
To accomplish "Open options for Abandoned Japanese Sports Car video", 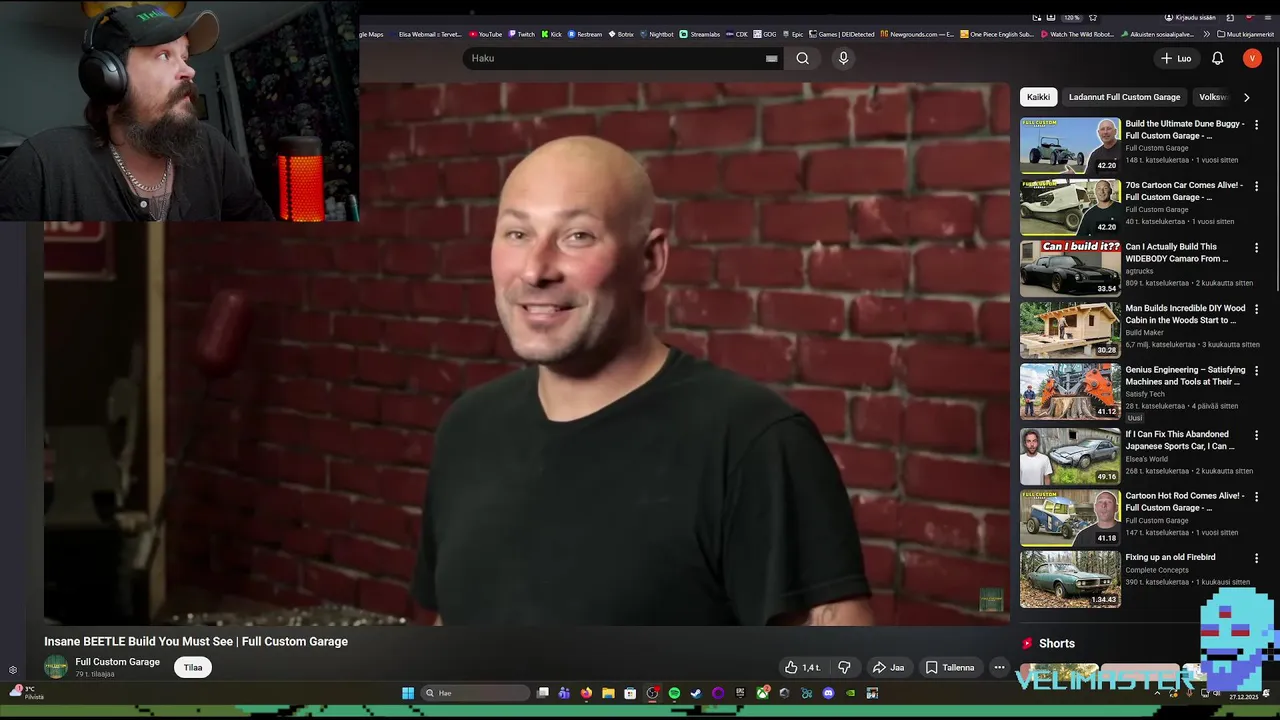I will click(1257, 436).
